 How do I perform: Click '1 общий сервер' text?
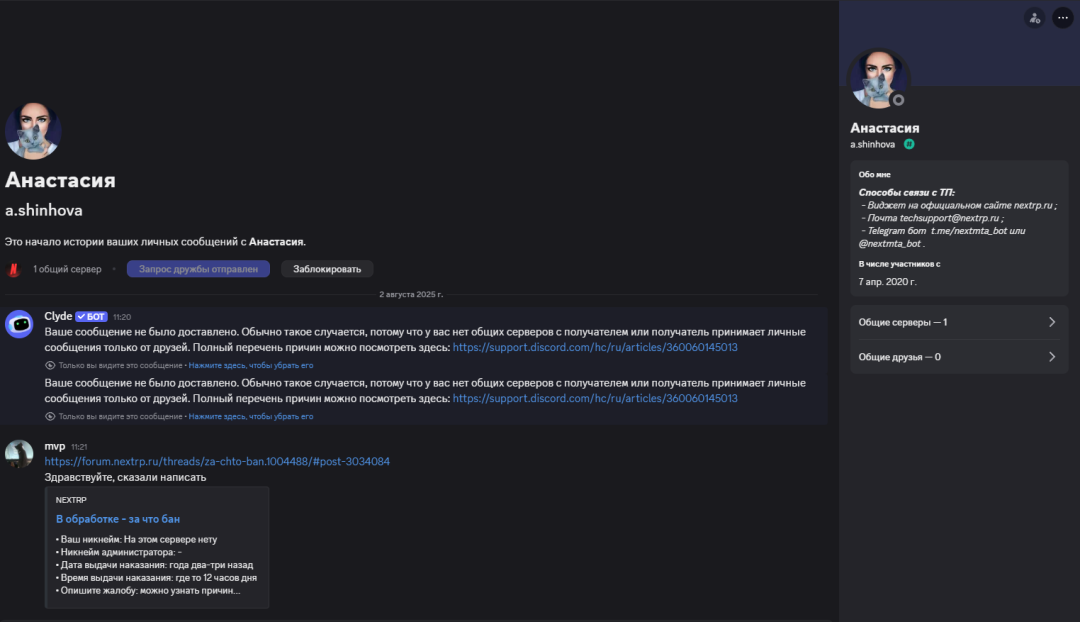click(68, 269)
